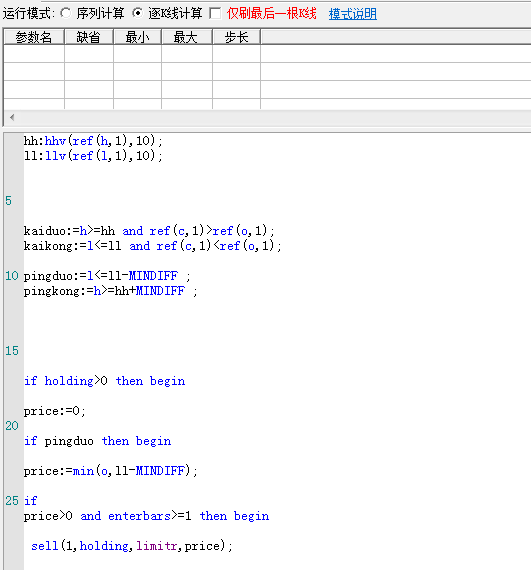Open the 模式说明 link

[x=353, y=14]
